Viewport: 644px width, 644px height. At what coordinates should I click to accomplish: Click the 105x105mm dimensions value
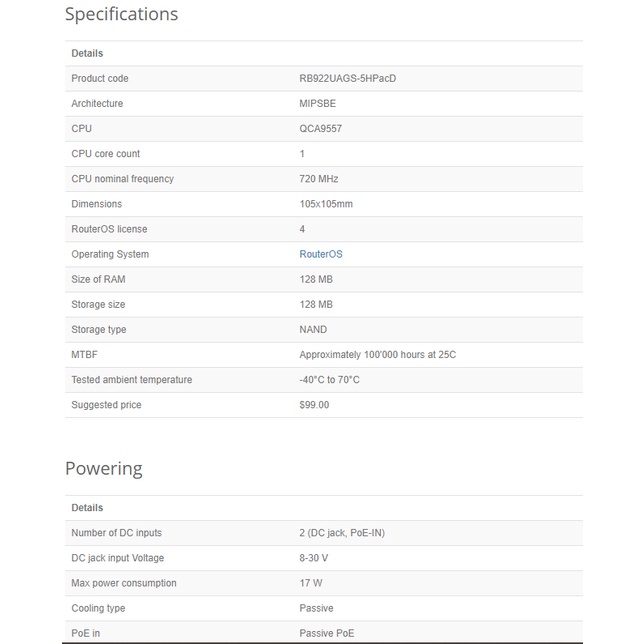point(326,204)
